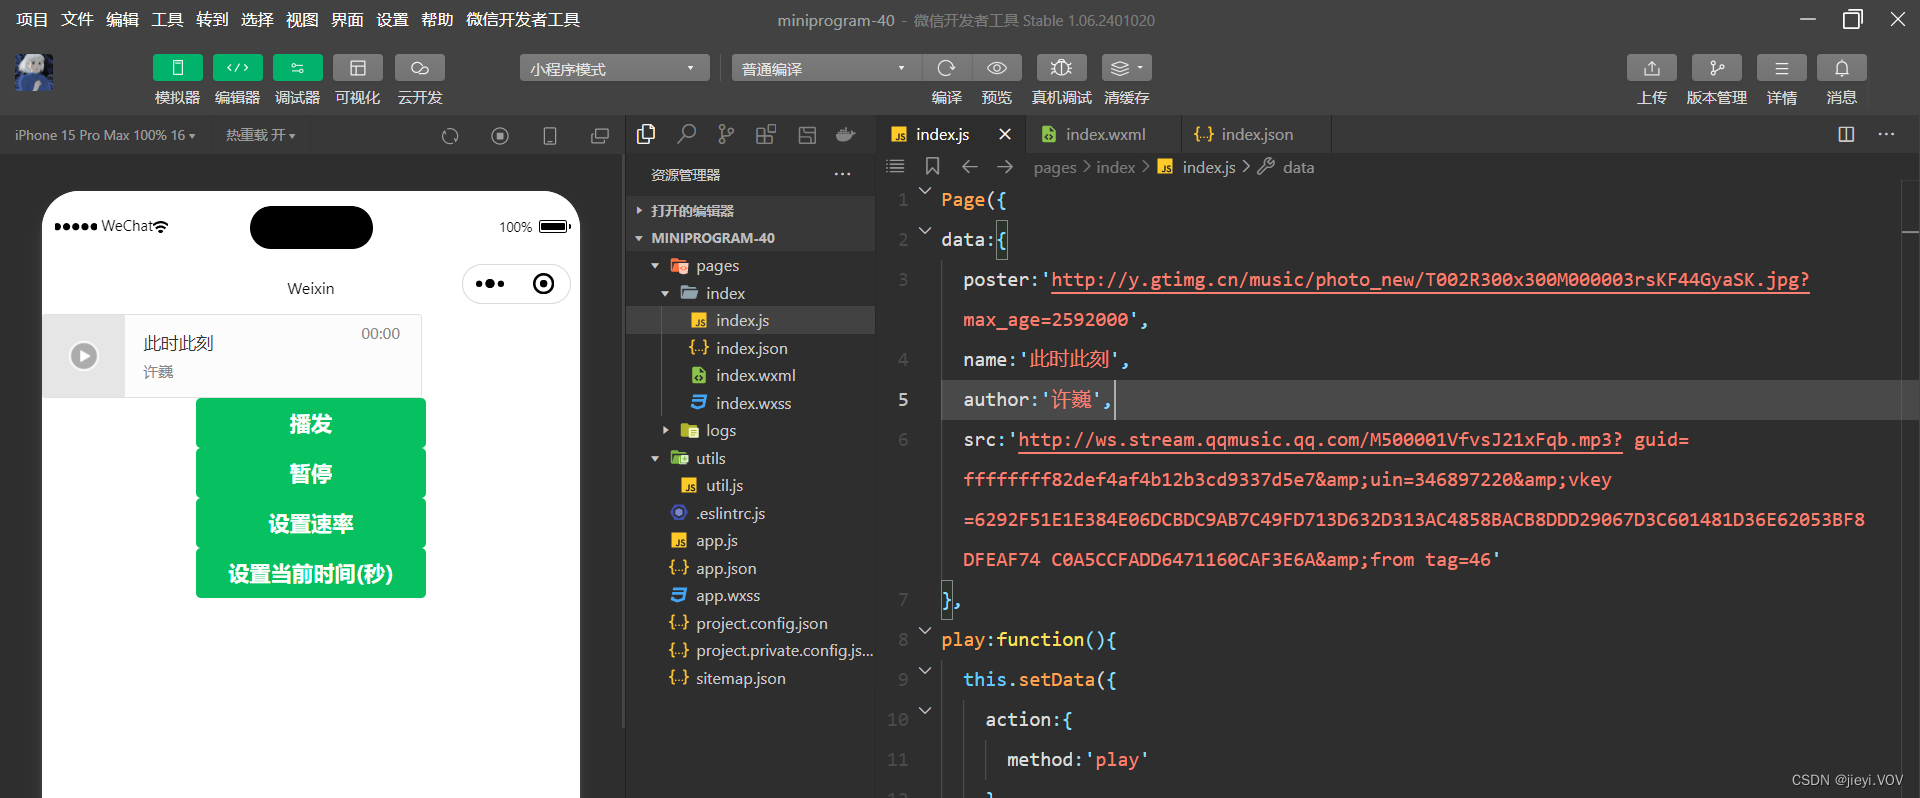Navigate forward with the right arrow

(x=1005, y=166)
